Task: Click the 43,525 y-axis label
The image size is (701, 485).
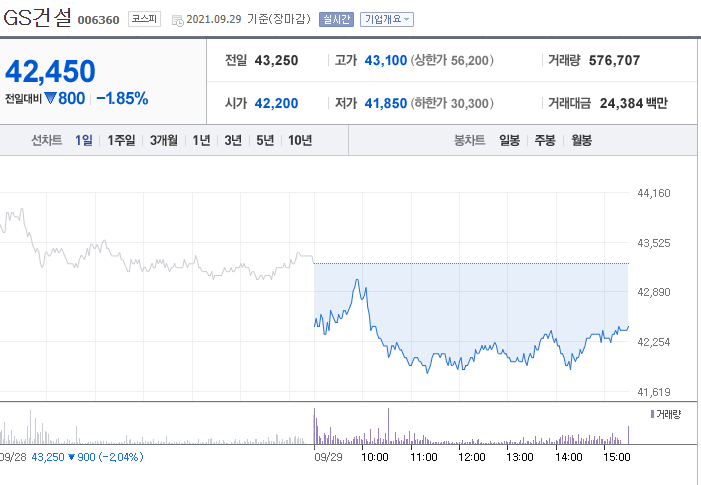Action: pos(654,243)
